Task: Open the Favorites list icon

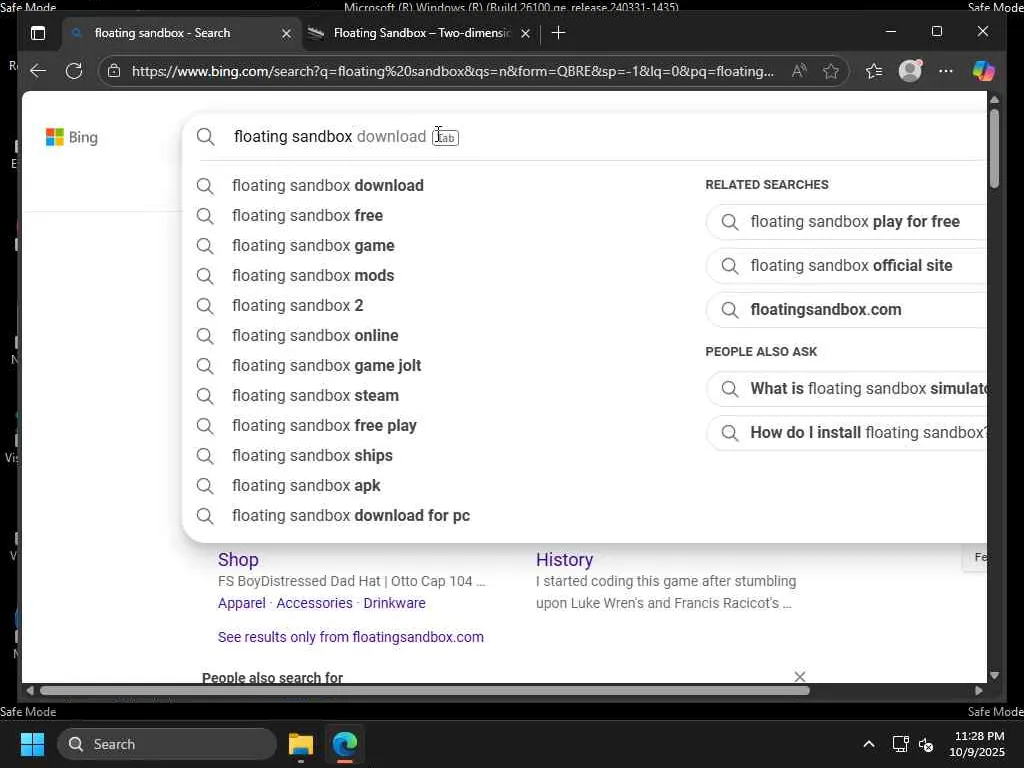Action: (x=874, y=71)
